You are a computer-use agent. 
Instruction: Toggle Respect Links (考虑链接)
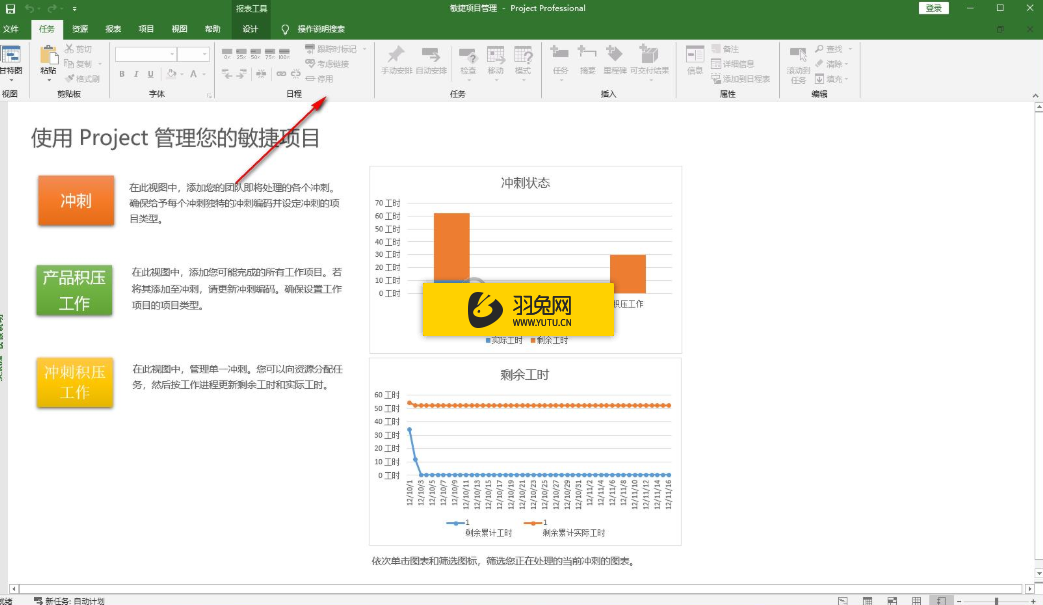(327, 64)
